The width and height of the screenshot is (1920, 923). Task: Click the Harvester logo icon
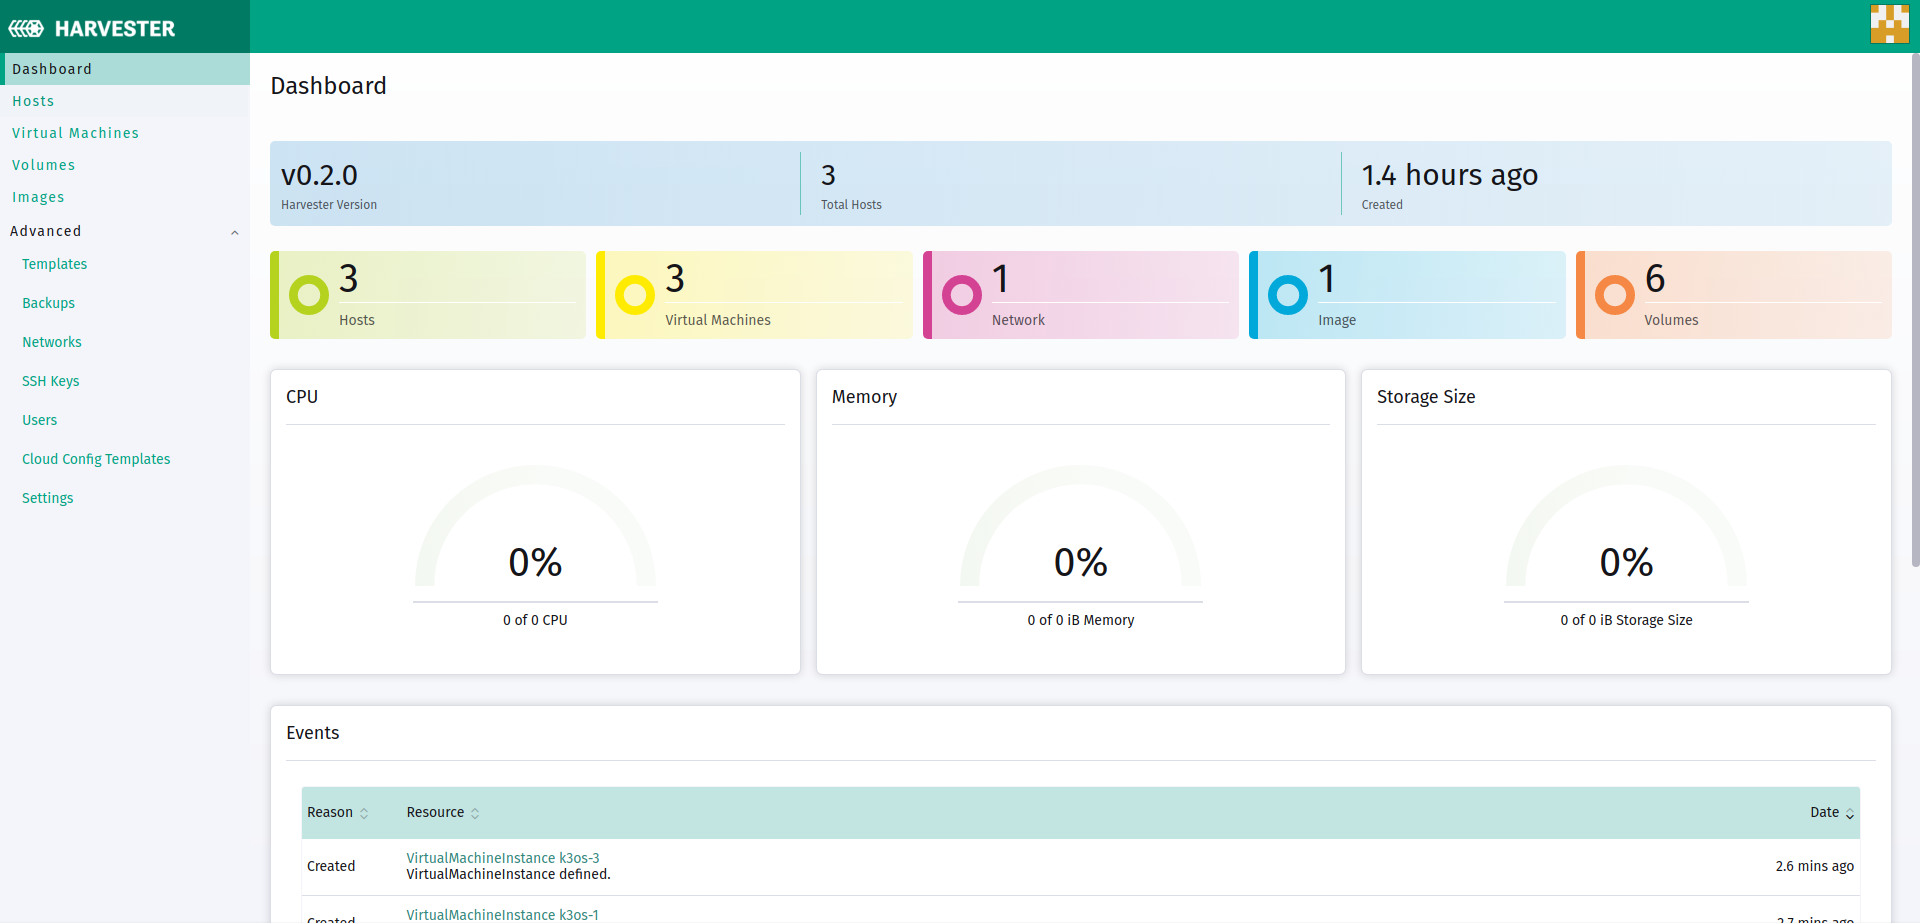point(27,27)
